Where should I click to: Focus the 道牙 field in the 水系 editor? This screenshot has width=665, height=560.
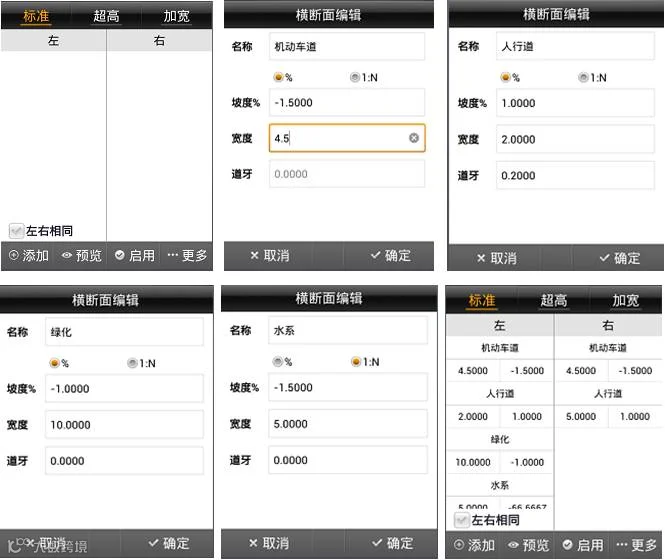point(348,460)
